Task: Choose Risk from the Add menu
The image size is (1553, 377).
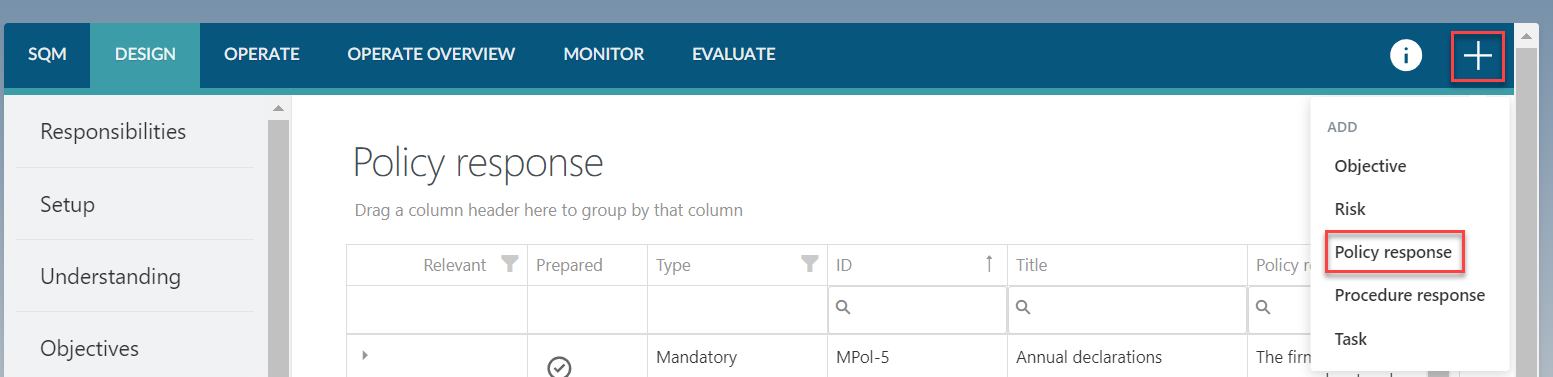Action: (x=1349, y=209)
